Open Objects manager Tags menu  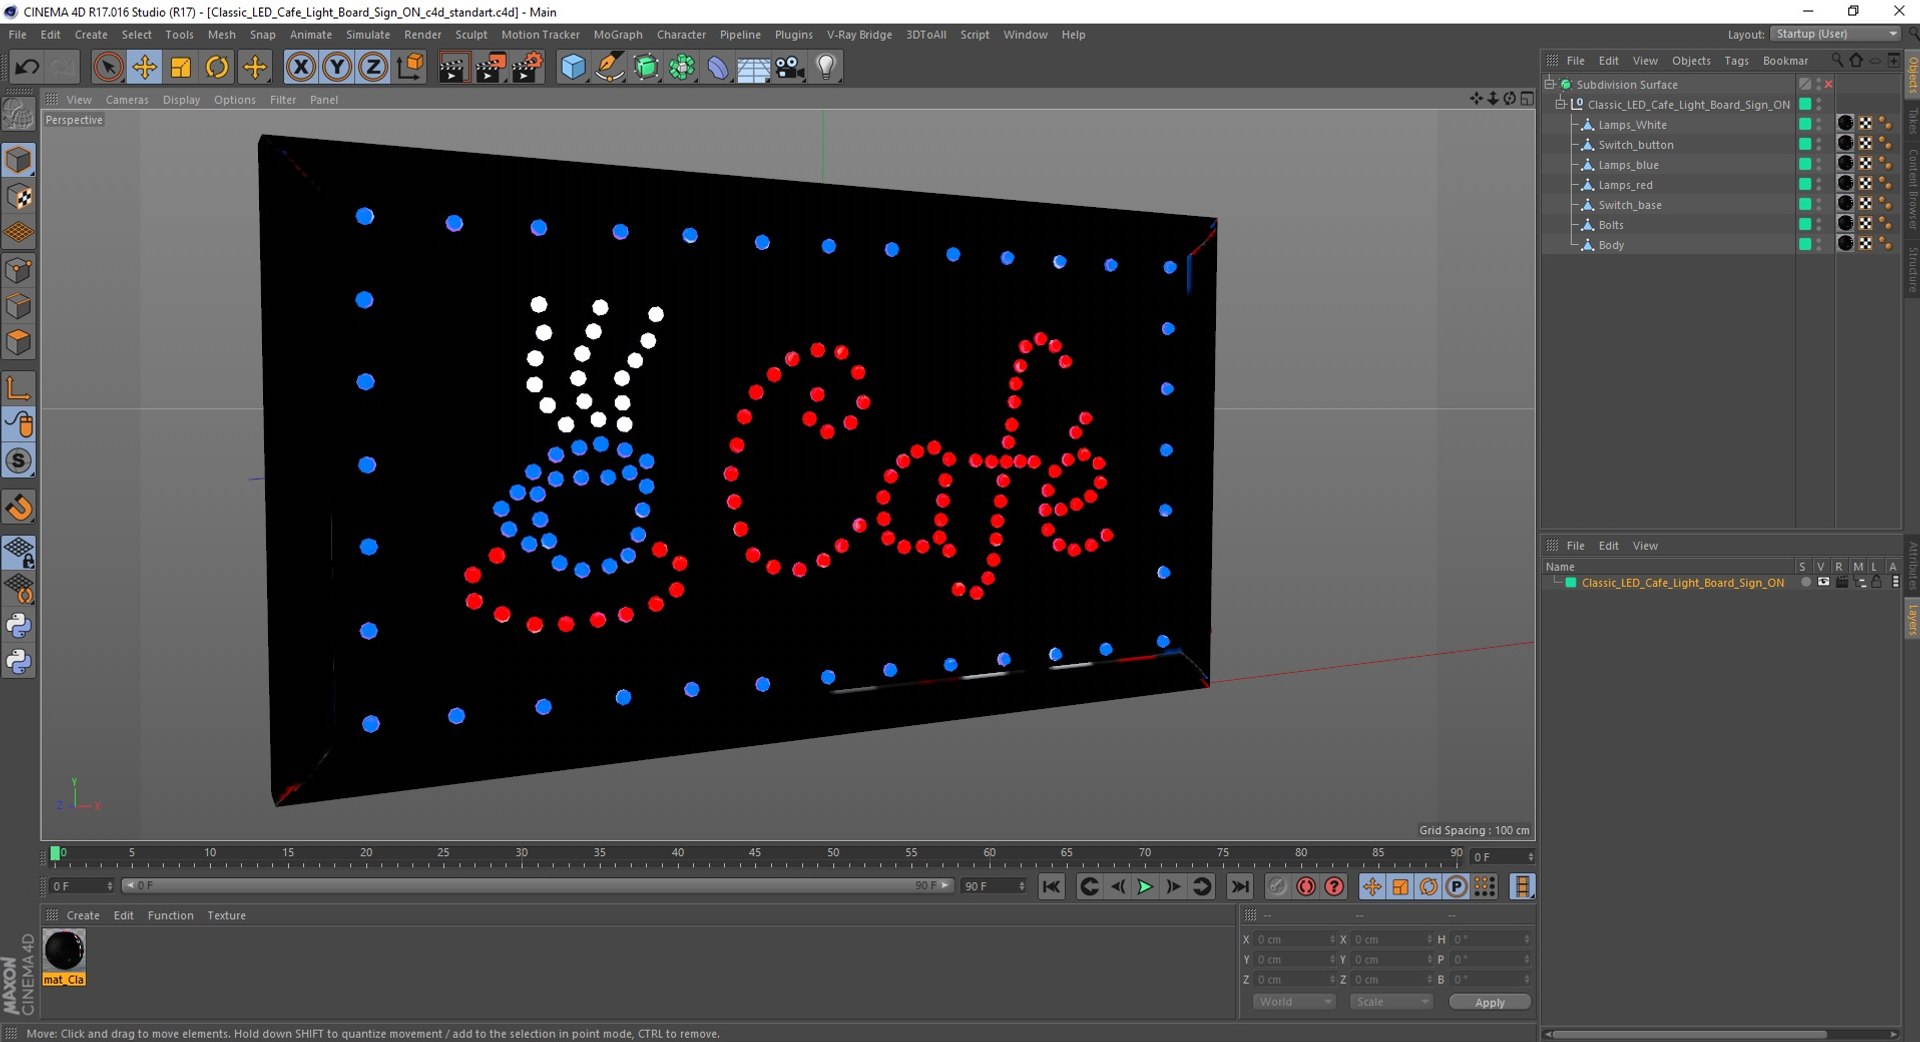1736,61
